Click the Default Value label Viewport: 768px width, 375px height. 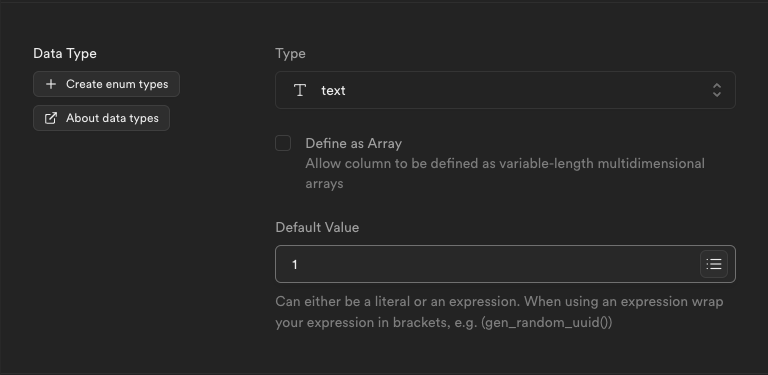pos(317,228)
